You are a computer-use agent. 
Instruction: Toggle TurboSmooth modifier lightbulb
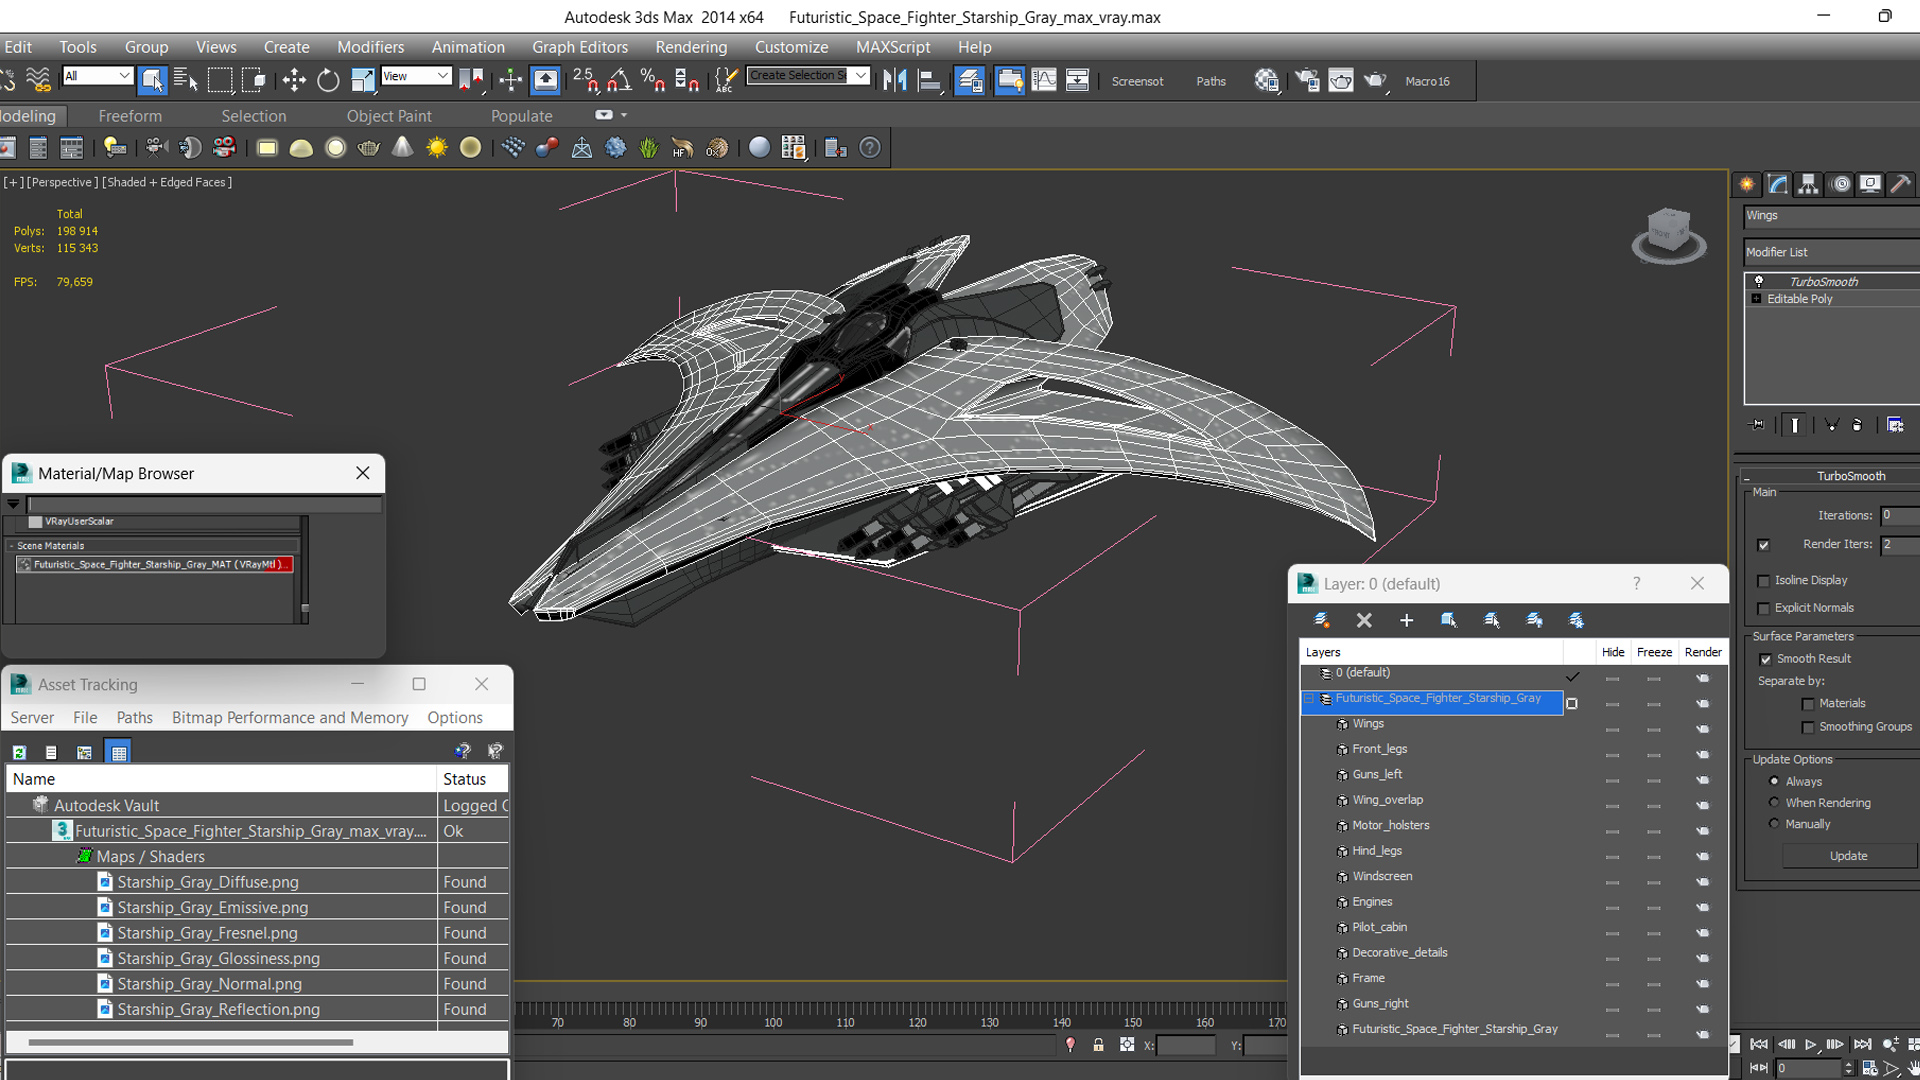coord(1759,281)
